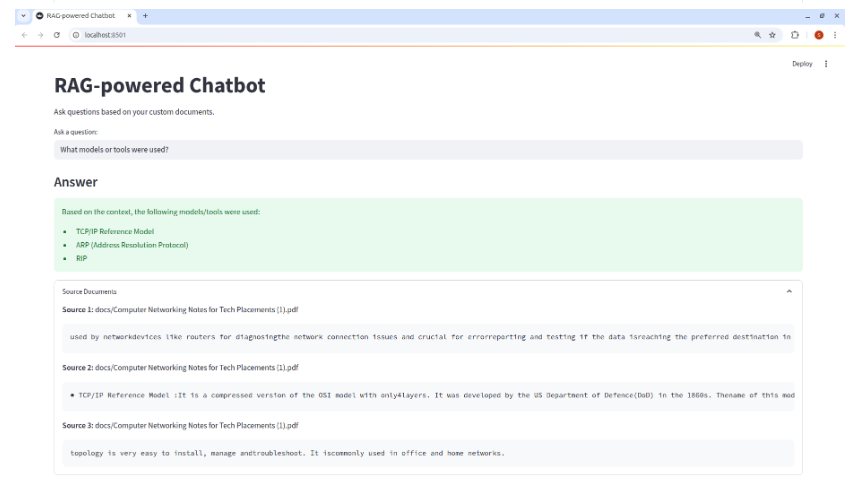Click the Source 1 code text block
Image resolution: width=846 pixels, height=481 pixels.
pos(428,337)
